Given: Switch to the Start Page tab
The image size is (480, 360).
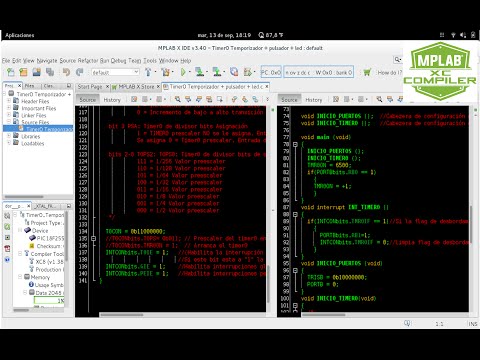Looking at the screenshot, I should (x=90, y=87).
